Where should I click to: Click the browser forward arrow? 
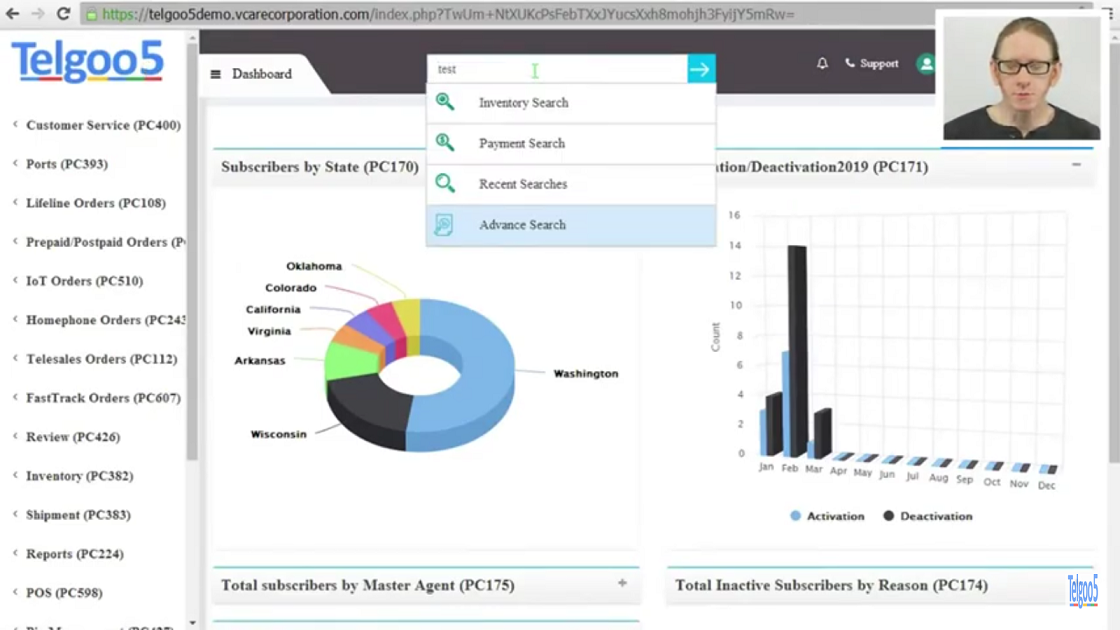38,14
